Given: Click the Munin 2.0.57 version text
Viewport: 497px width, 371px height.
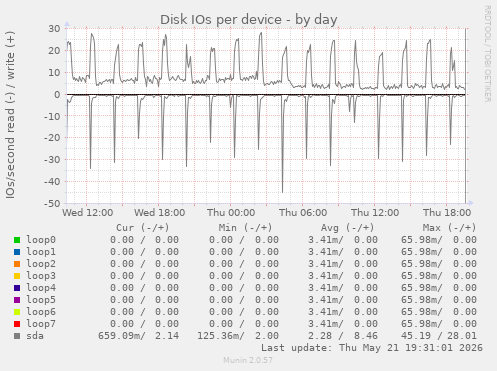Looking at the screenshot, I should point(248,360).
